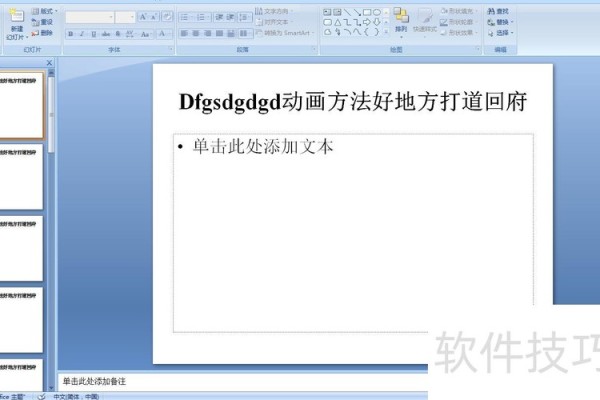Open the Font Color (A) picker
600x400 pixels.
coord(163,34)
